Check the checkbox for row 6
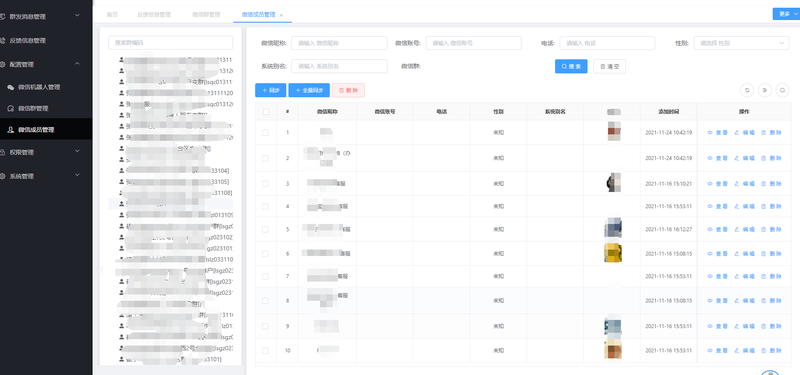 [265, 254]
